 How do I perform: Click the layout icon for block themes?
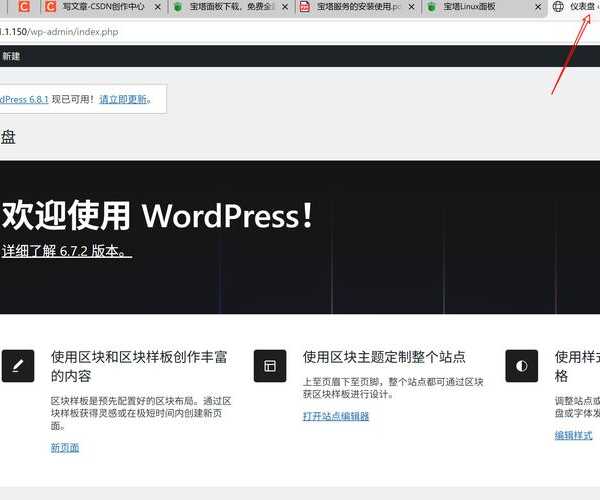point(270,366)
